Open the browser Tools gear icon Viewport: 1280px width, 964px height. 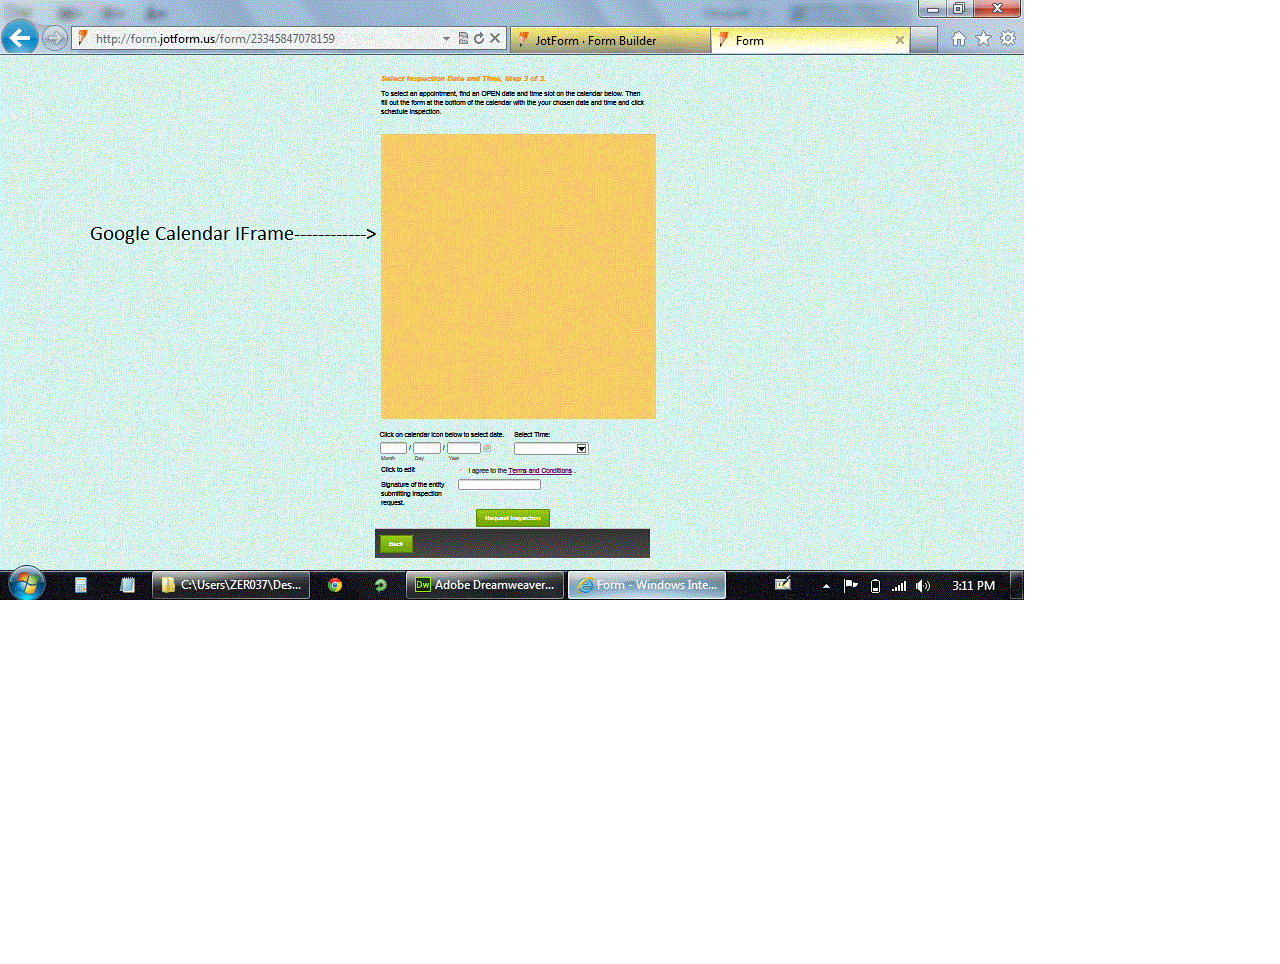point(1008,39)
